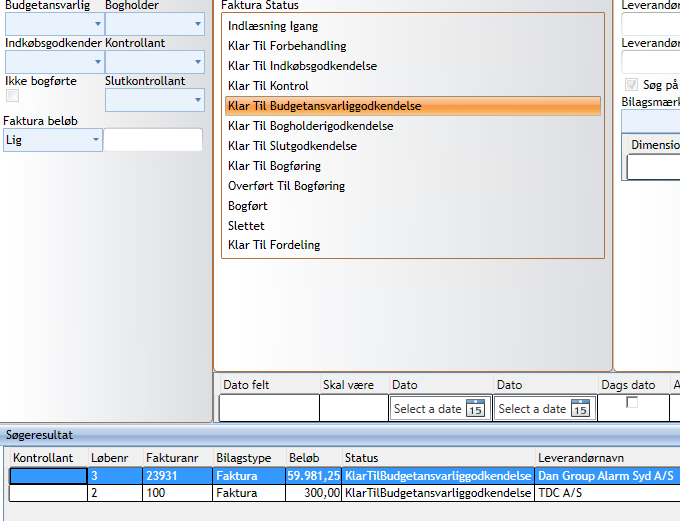This screenshot has height=521, width=680.
Task: Select 'Klar Til Fordeling' status
Action: coord(413,245)
